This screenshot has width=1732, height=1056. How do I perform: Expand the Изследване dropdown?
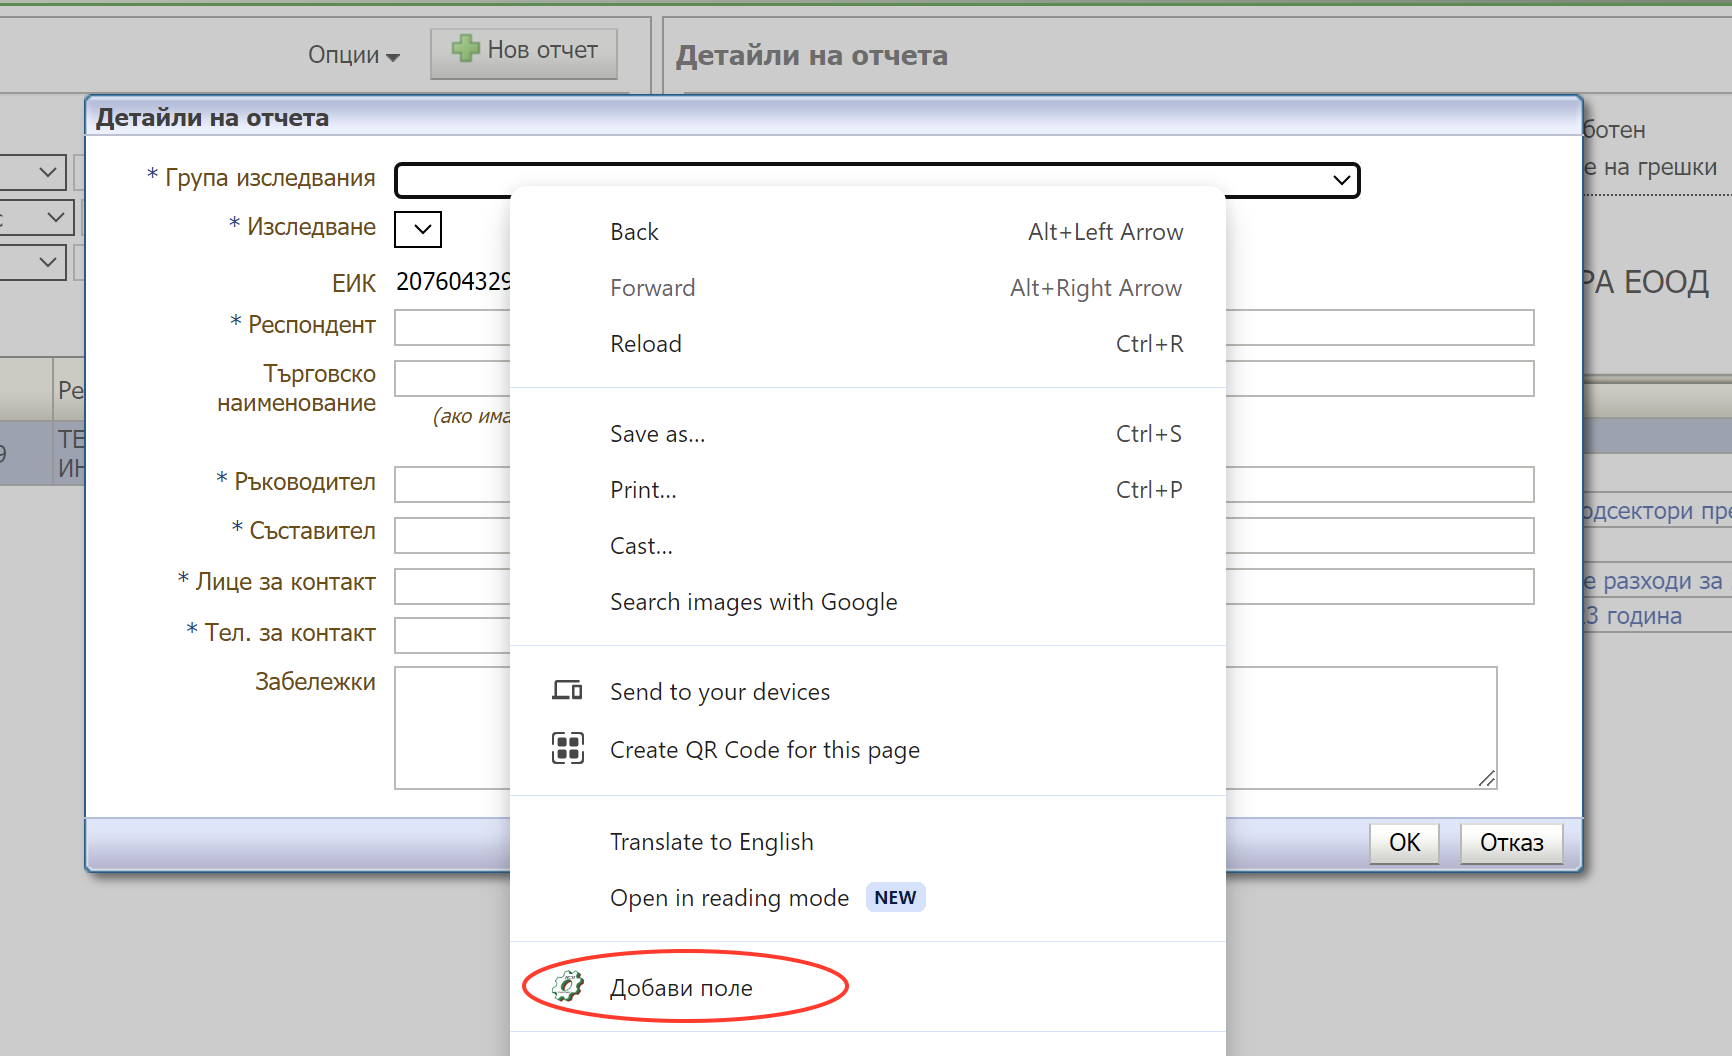coord(418,229)
